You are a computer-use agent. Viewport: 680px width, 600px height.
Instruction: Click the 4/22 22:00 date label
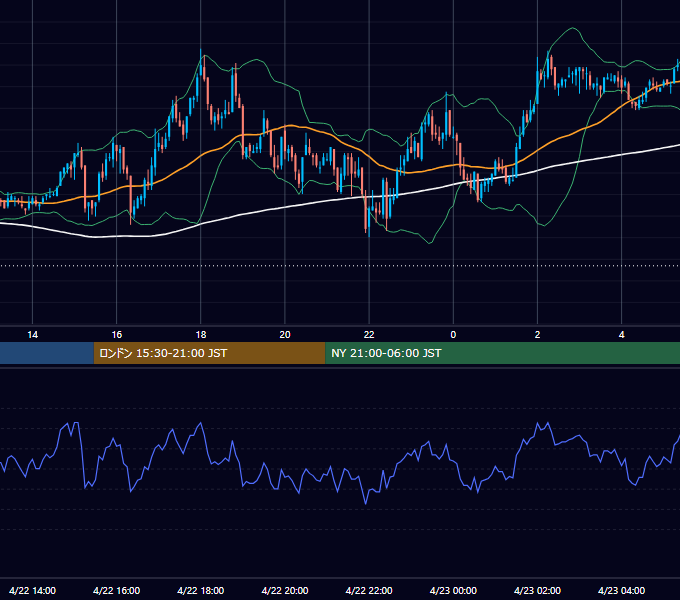point(369,590)
